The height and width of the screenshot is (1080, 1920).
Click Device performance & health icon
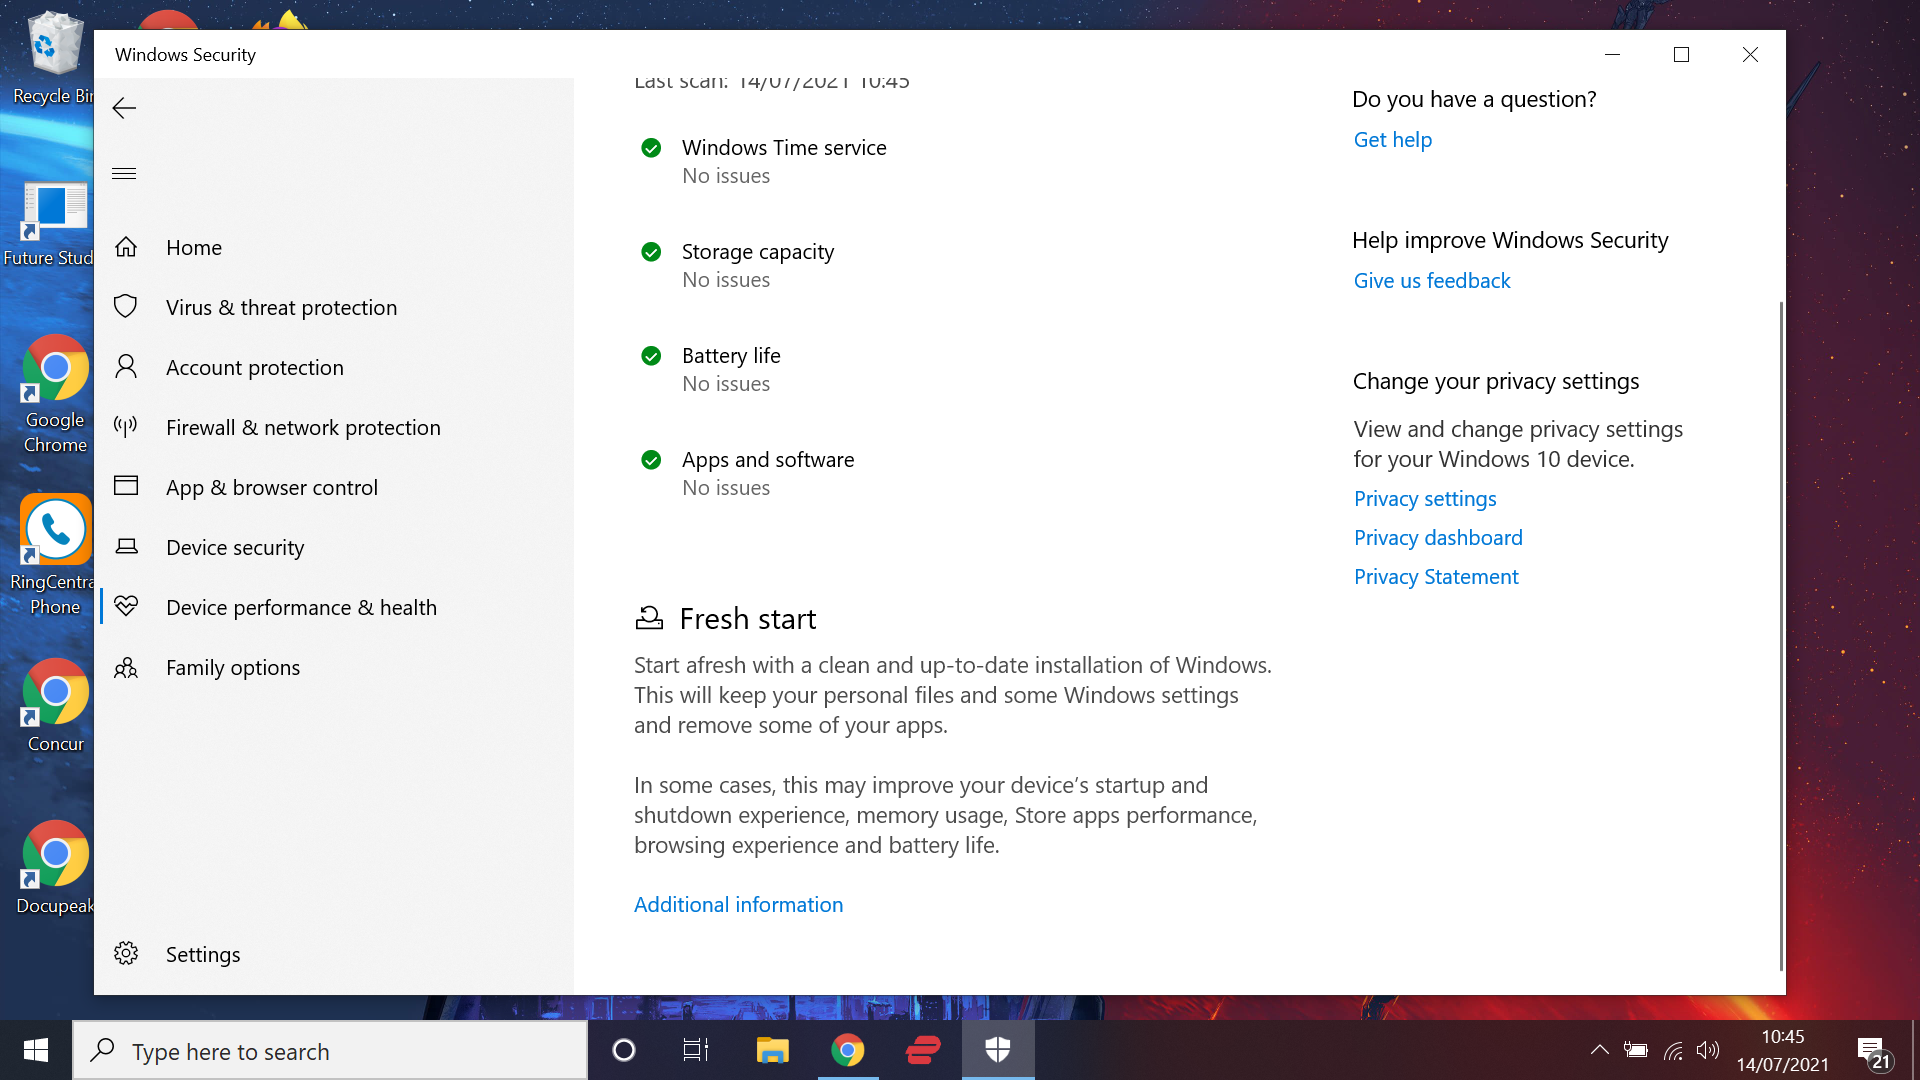pyautogui.click(x=125, y=607)
